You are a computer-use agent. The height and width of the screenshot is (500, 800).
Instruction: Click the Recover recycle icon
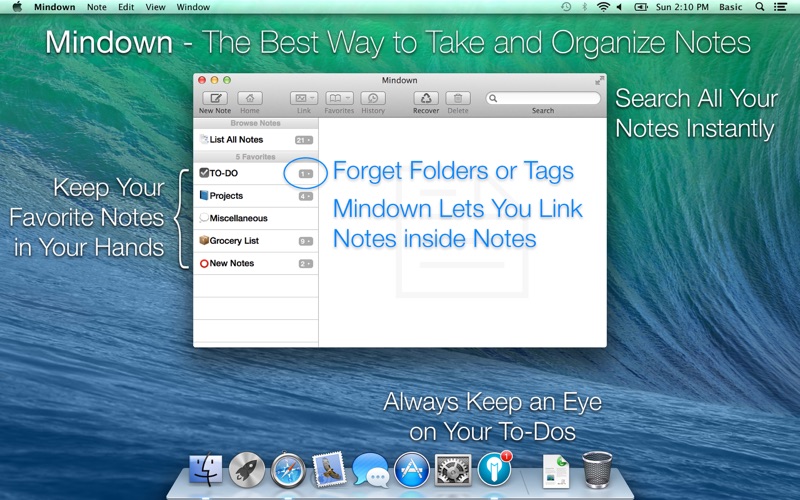[x=426, y=99]
